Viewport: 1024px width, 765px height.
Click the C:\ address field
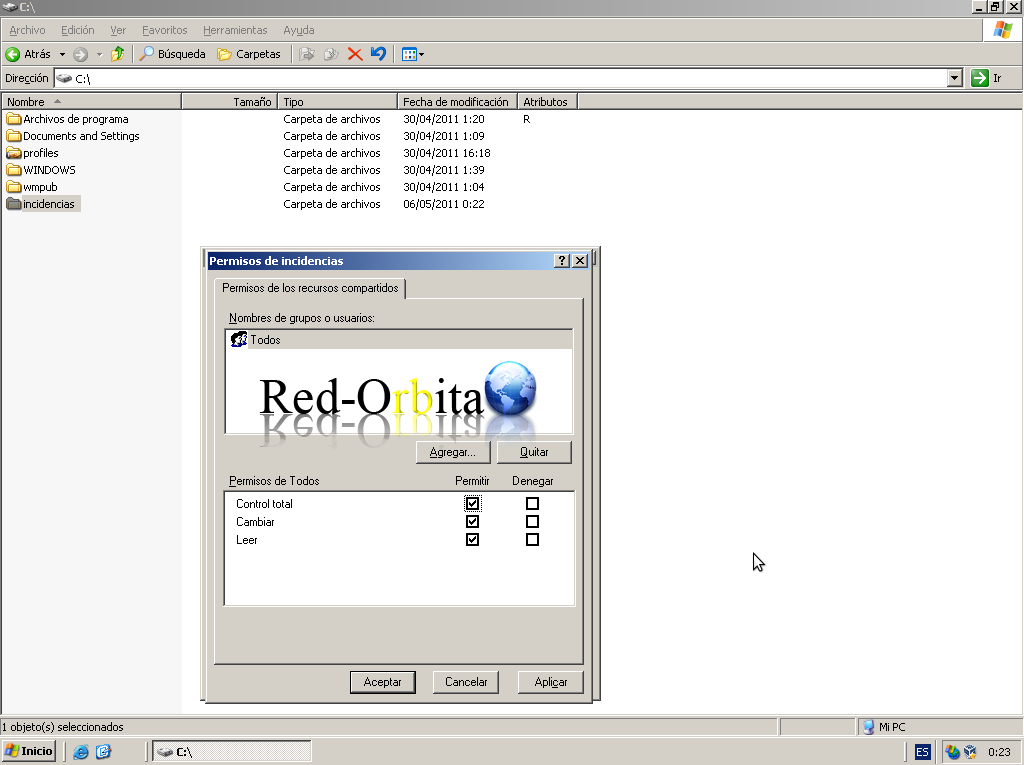[500, 78]
